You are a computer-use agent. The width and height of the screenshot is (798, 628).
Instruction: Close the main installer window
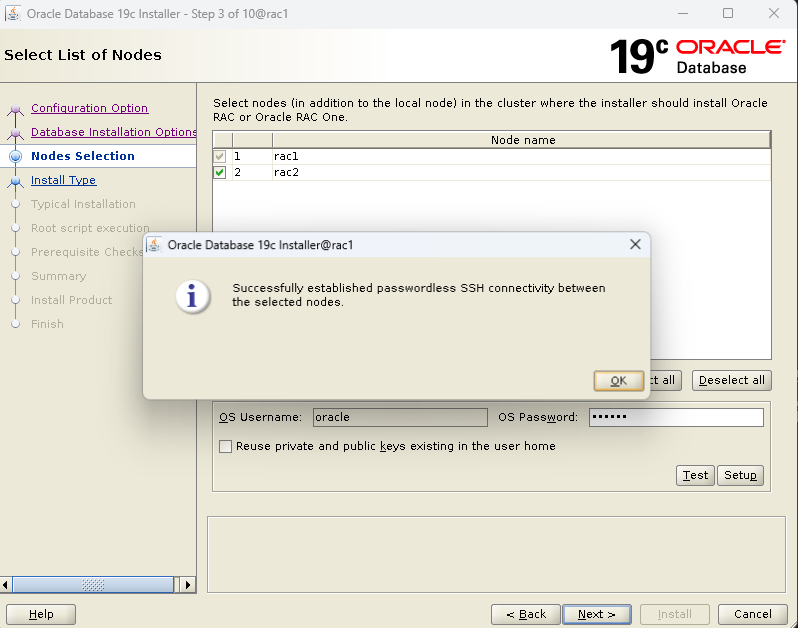(x=774, y=13)
